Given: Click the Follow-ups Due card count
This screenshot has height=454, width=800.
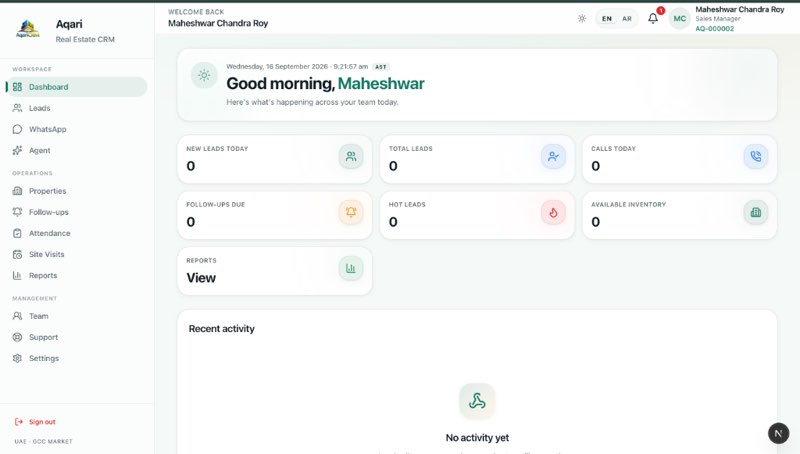Looking at the screenshot, I should 191,222.
